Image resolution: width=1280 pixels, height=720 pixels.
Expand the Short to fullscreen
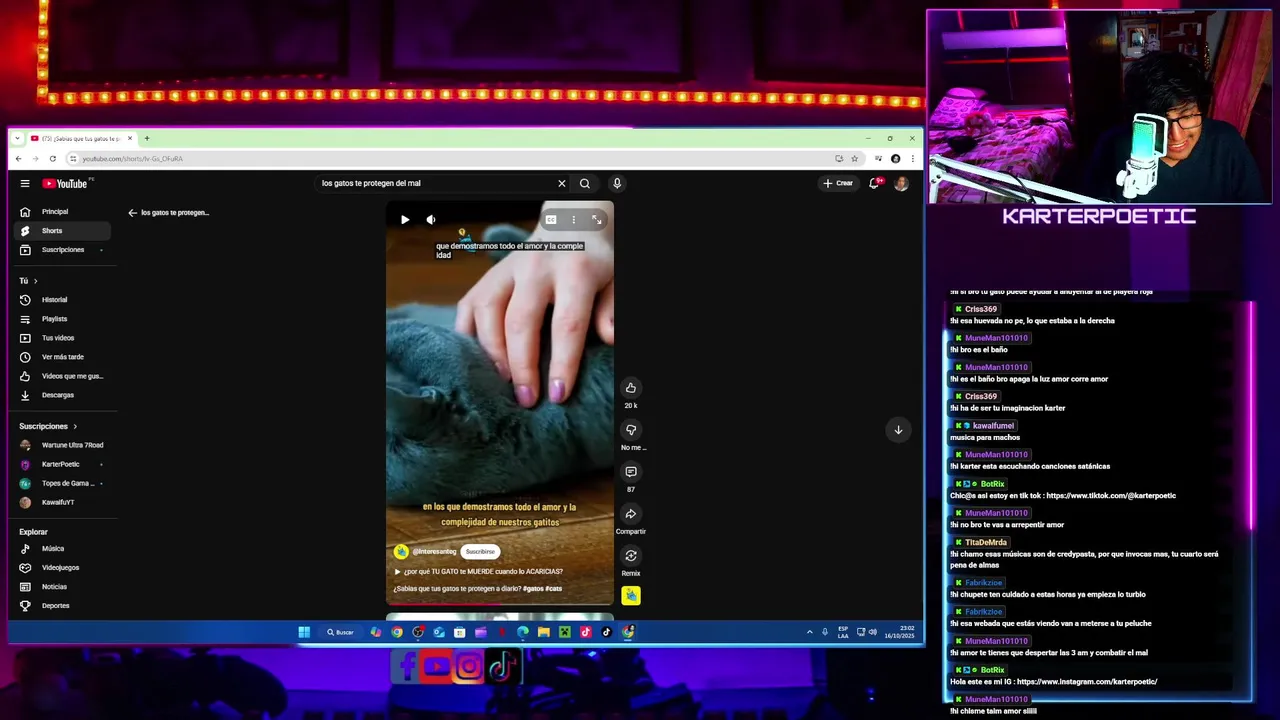[597, 219]
